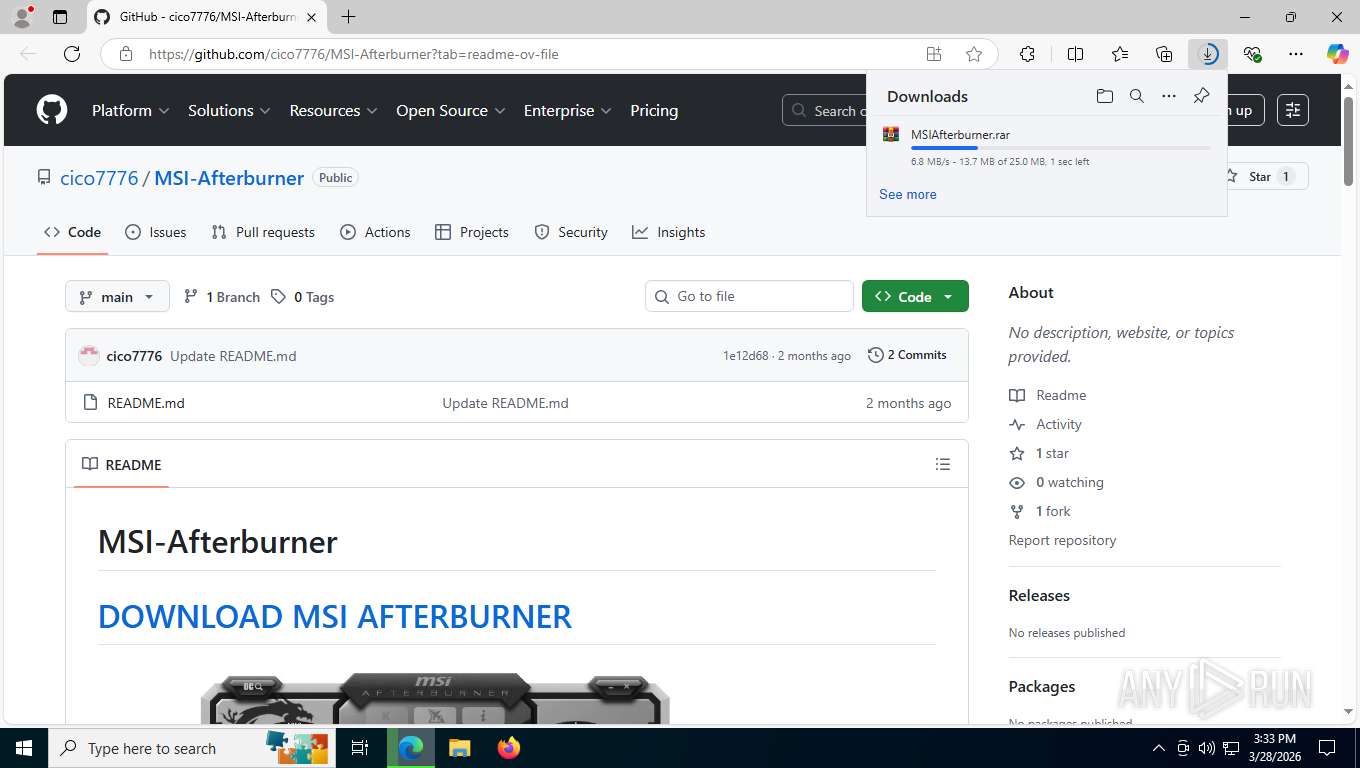1360x768 pixels.
Task: Open the tab actions menu icon
Action: click(60, 17)
